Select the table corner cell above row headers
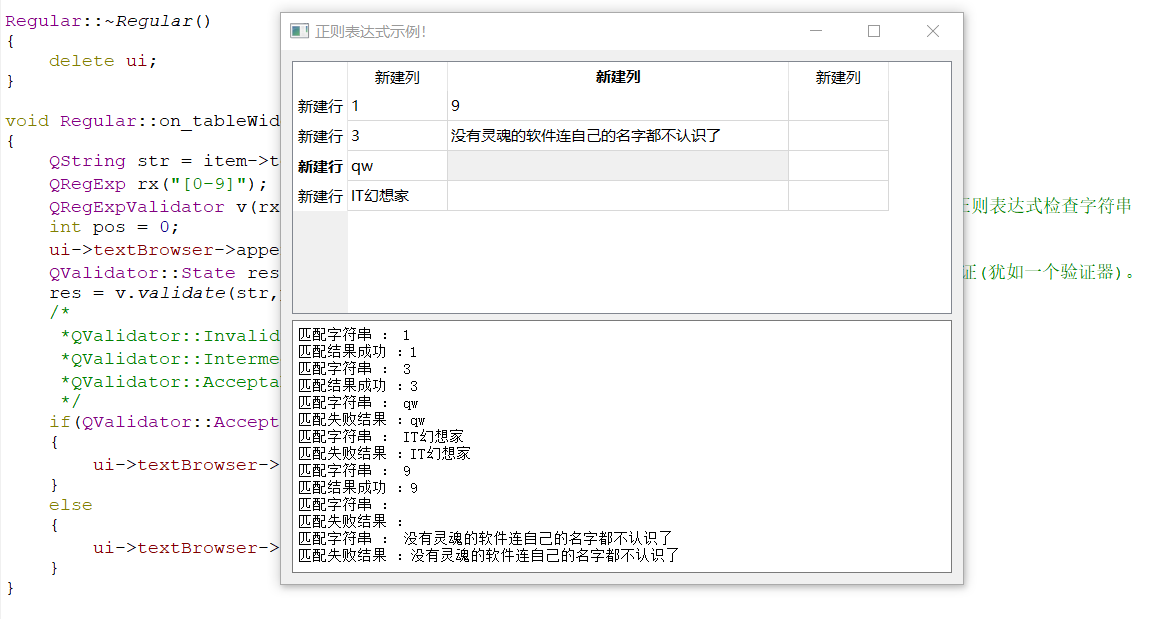Screen dimensions: 1165x619 point(318,77)
